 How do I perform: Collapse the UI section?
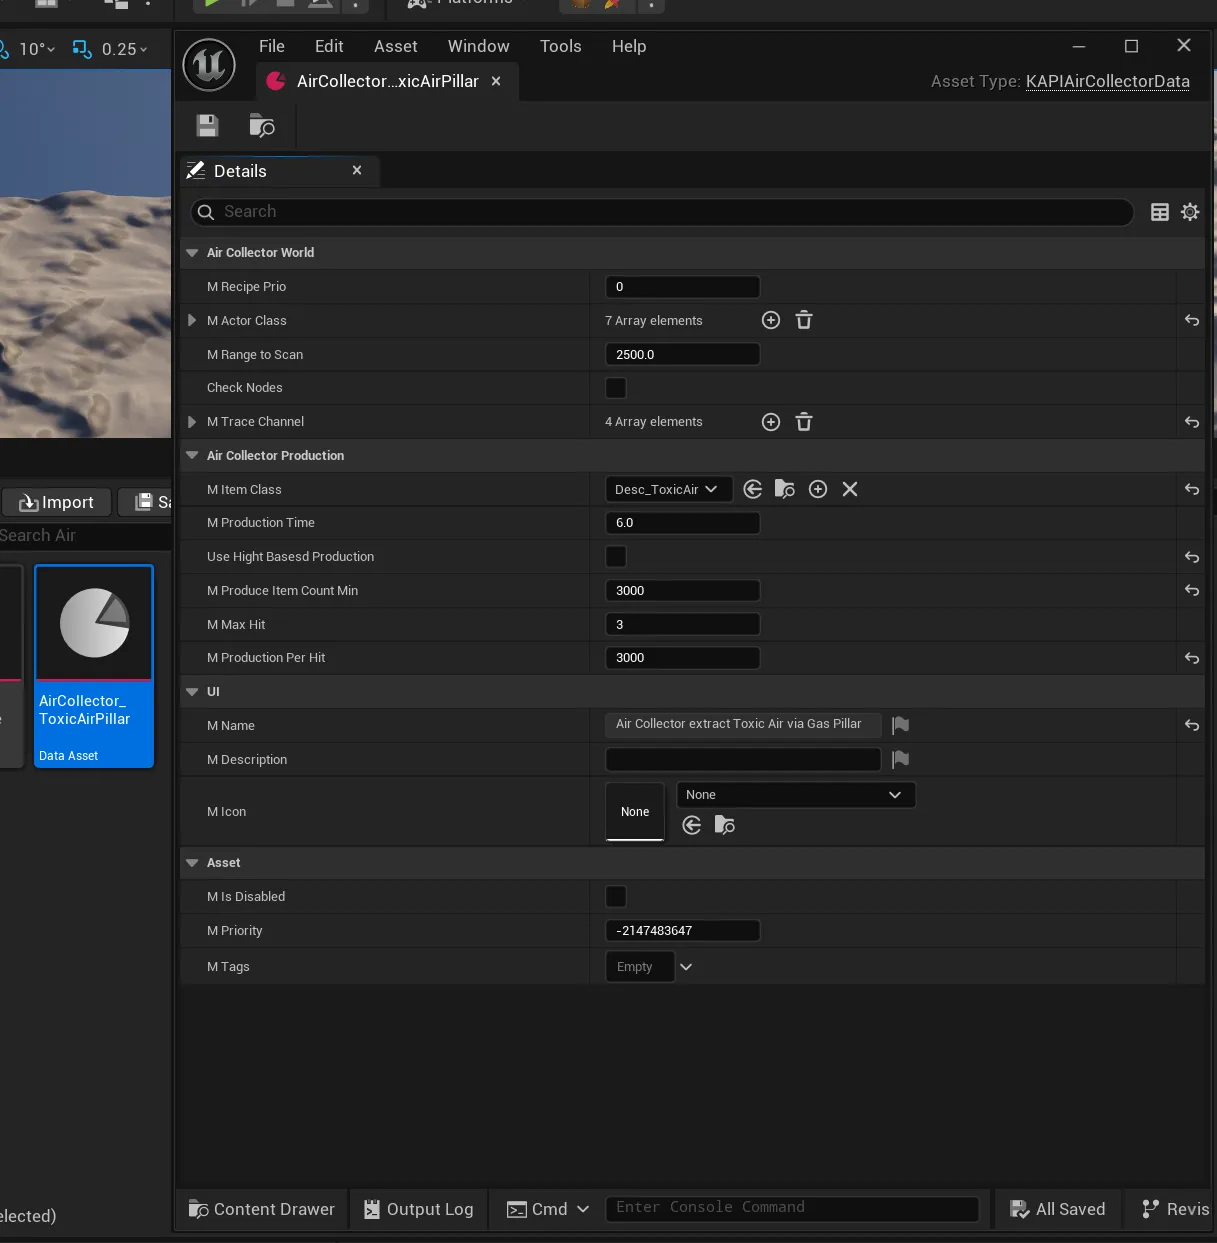click(192, 691)
